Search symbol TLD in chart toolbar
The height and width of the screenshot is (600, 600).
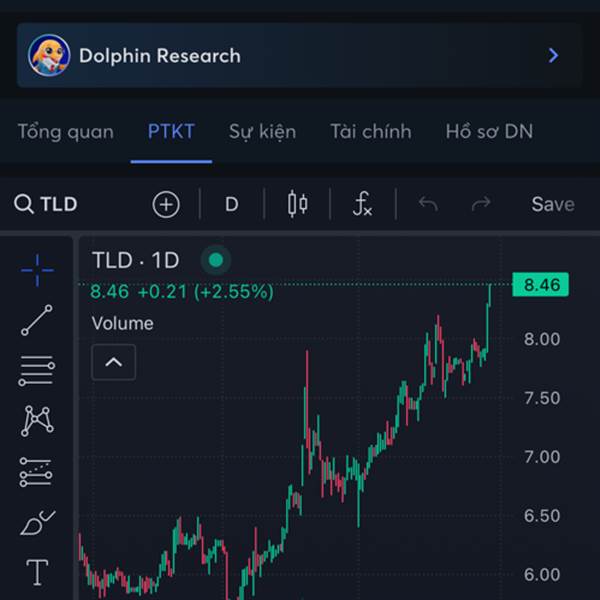point(46,204)
